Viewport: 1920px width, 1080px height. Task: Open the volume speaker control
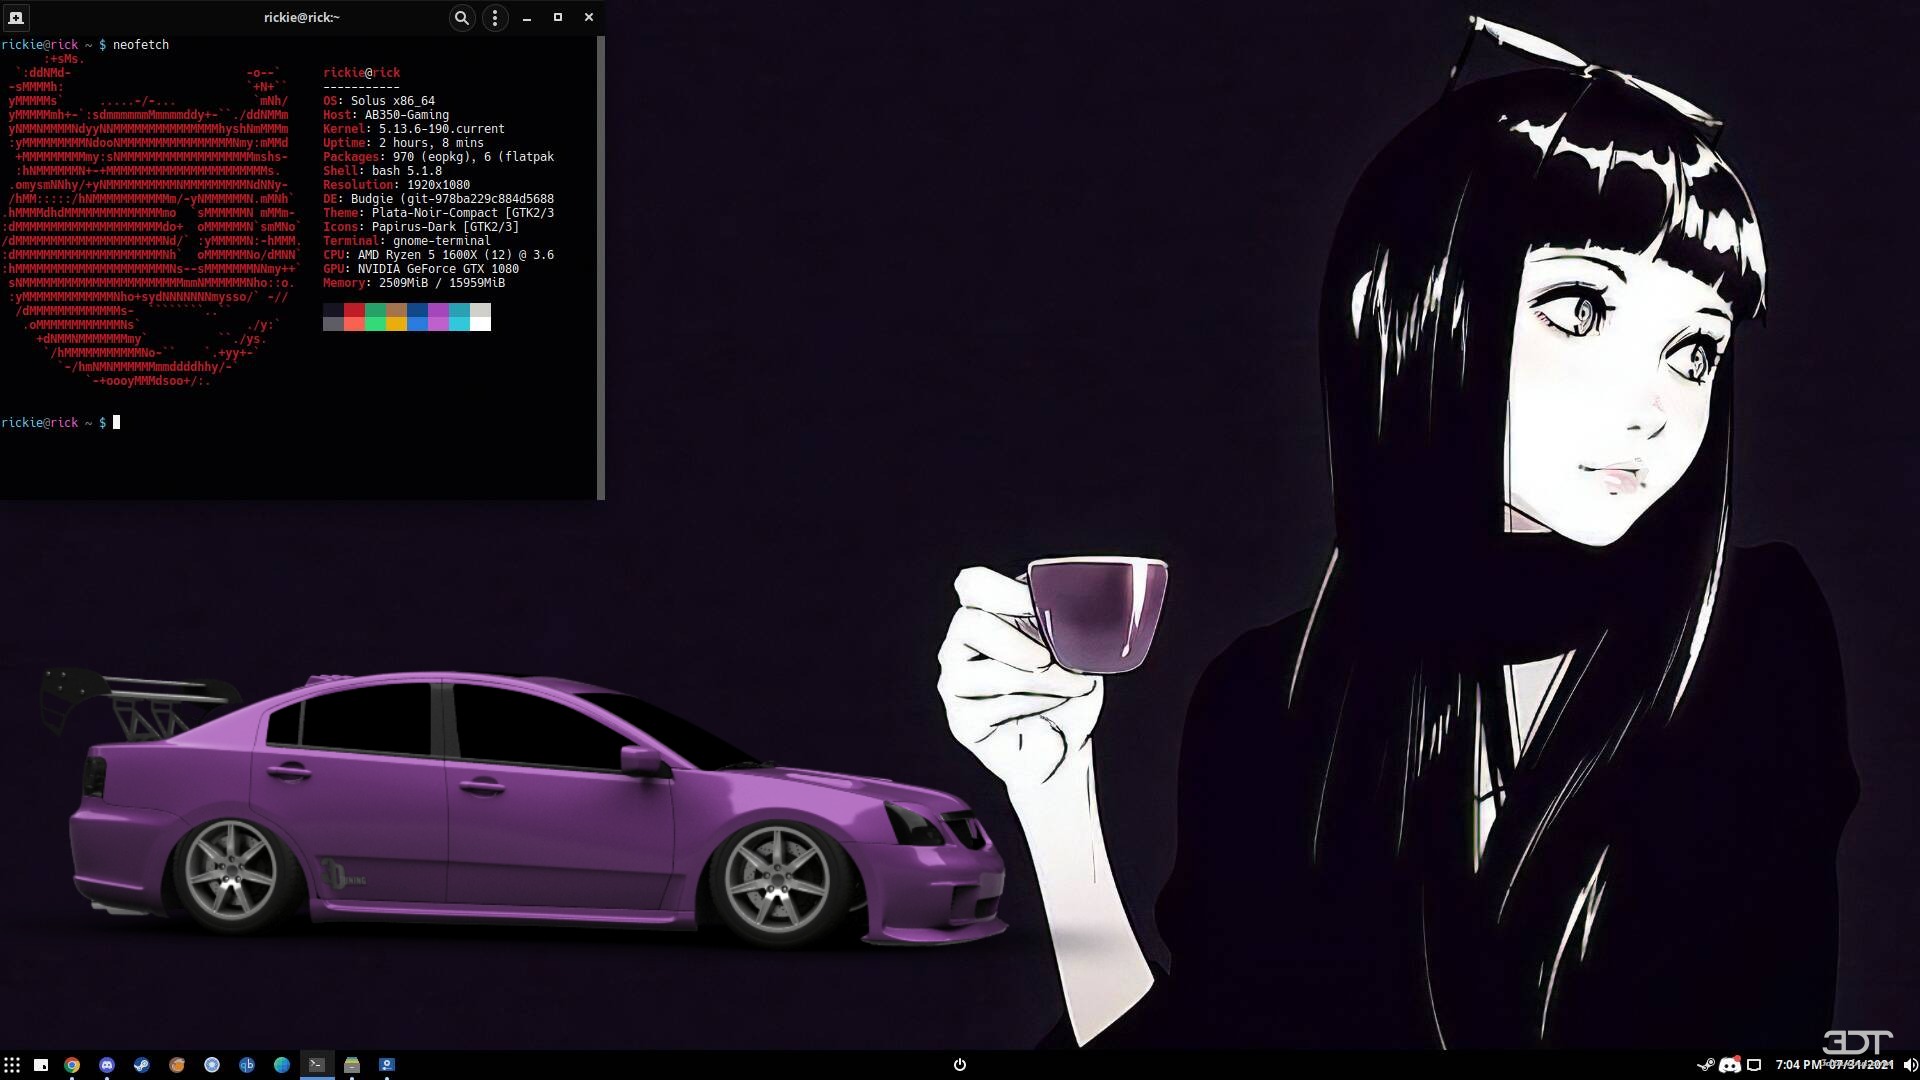(1909, 1065)
